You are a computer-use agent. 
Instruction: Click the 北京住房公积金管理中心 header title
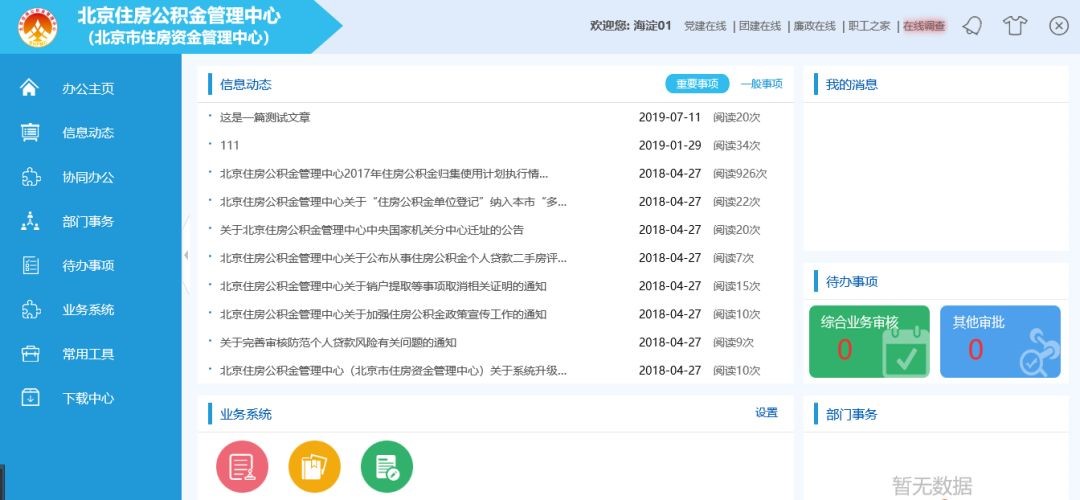point(179,15)
